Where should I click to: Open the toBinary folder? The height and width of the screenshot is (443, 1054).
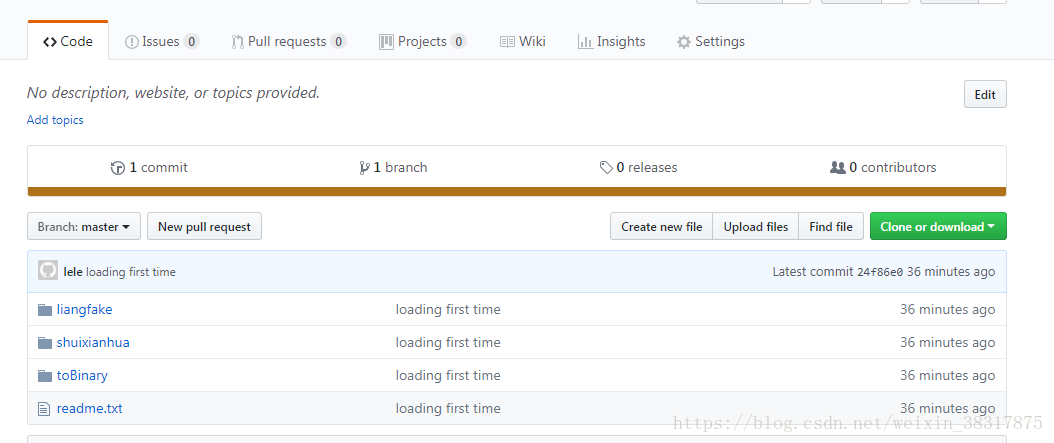(x=82, y=375)
